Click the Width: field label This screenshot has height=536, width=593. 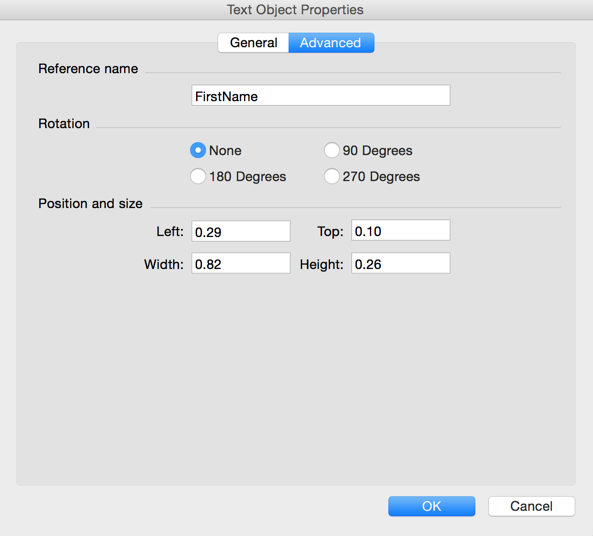pyautogui.click(x=164, y=264)
